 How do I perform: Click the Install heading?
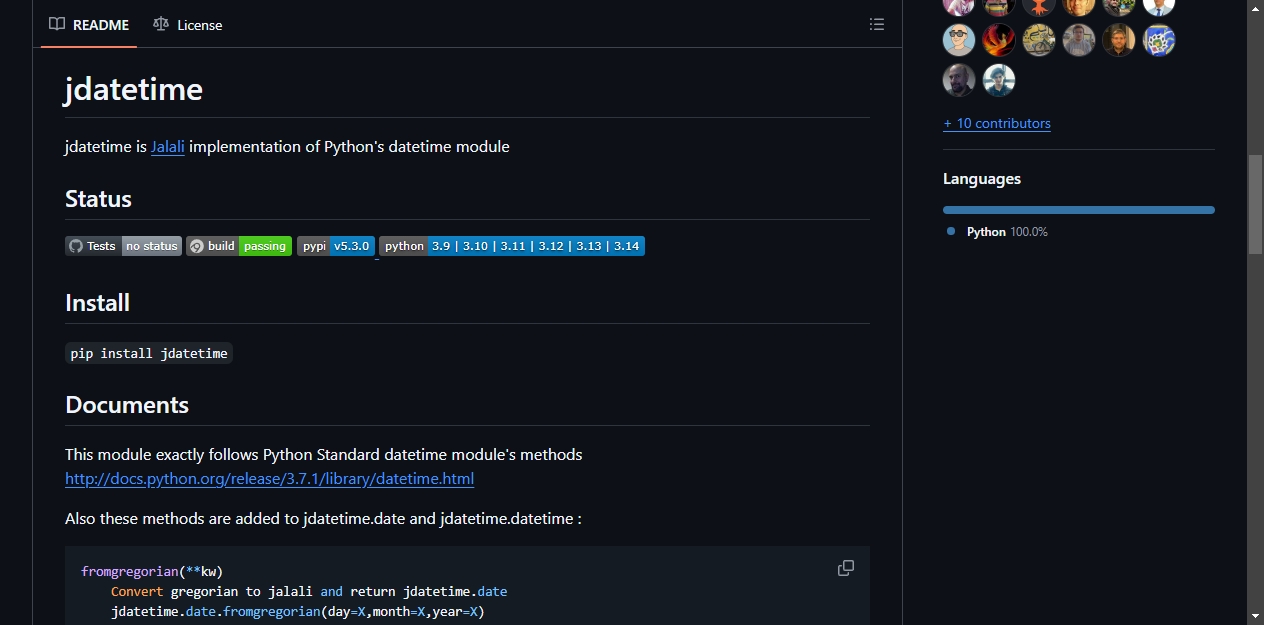click(97, 303)
